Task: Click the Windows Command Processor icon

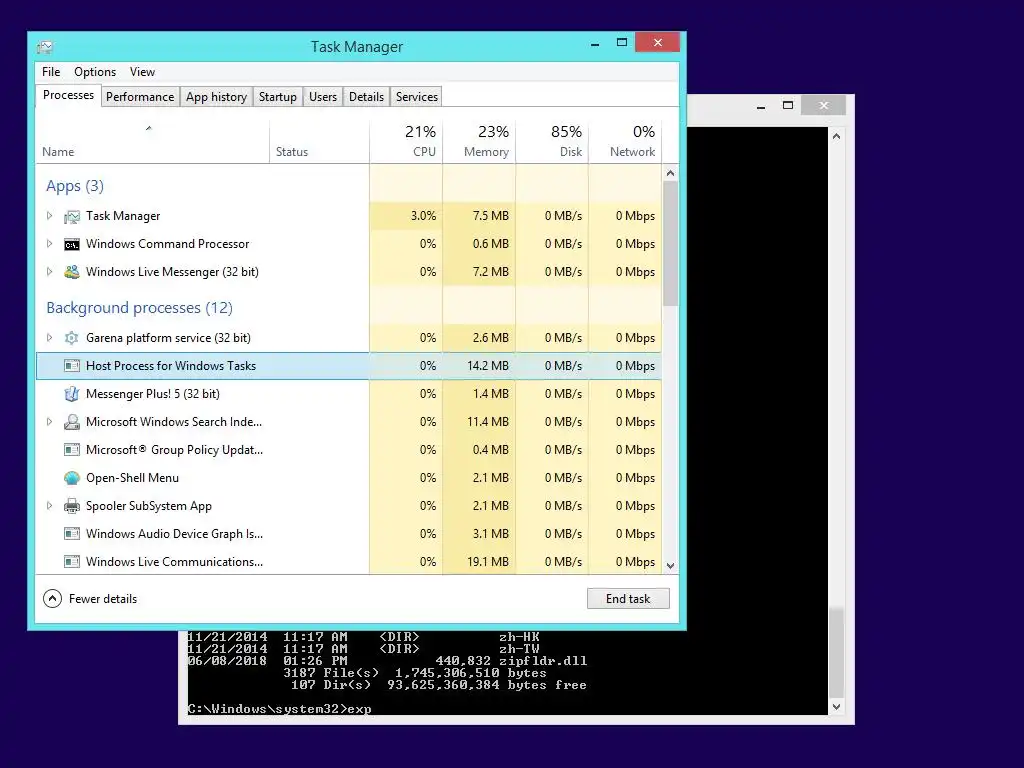Action: [72, 244]
